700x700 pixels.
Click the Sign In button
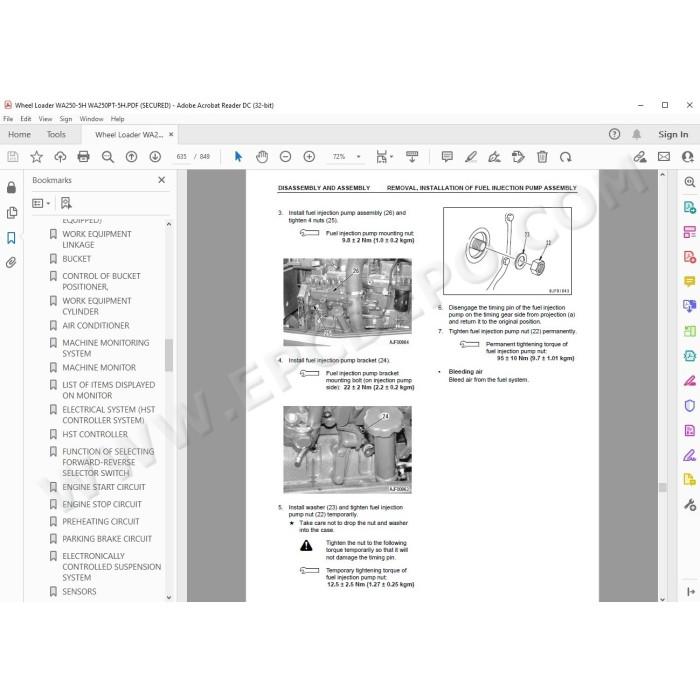click(x=673, y=134)
